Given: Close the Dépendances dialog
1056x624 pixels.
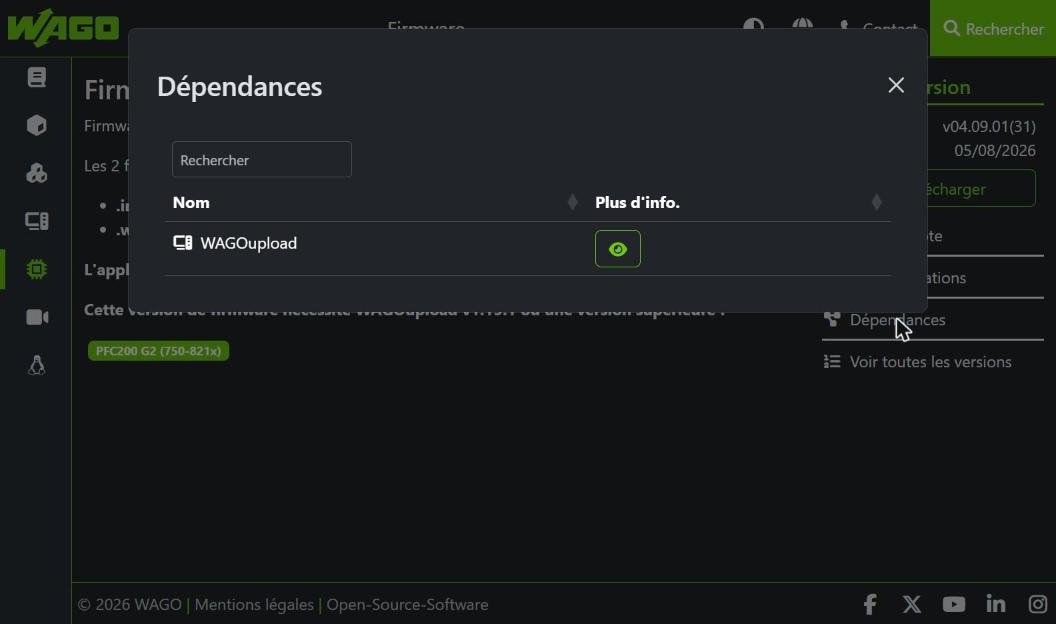Looking at the screenshot, I should click(896, 85).
